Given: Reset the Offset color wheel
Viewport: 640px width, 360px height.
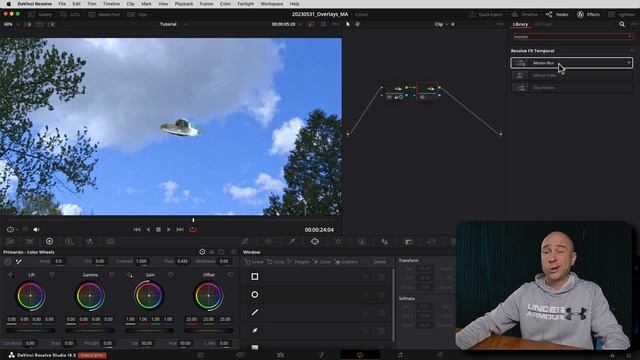Looking at the screenshot, I should 230,275.
